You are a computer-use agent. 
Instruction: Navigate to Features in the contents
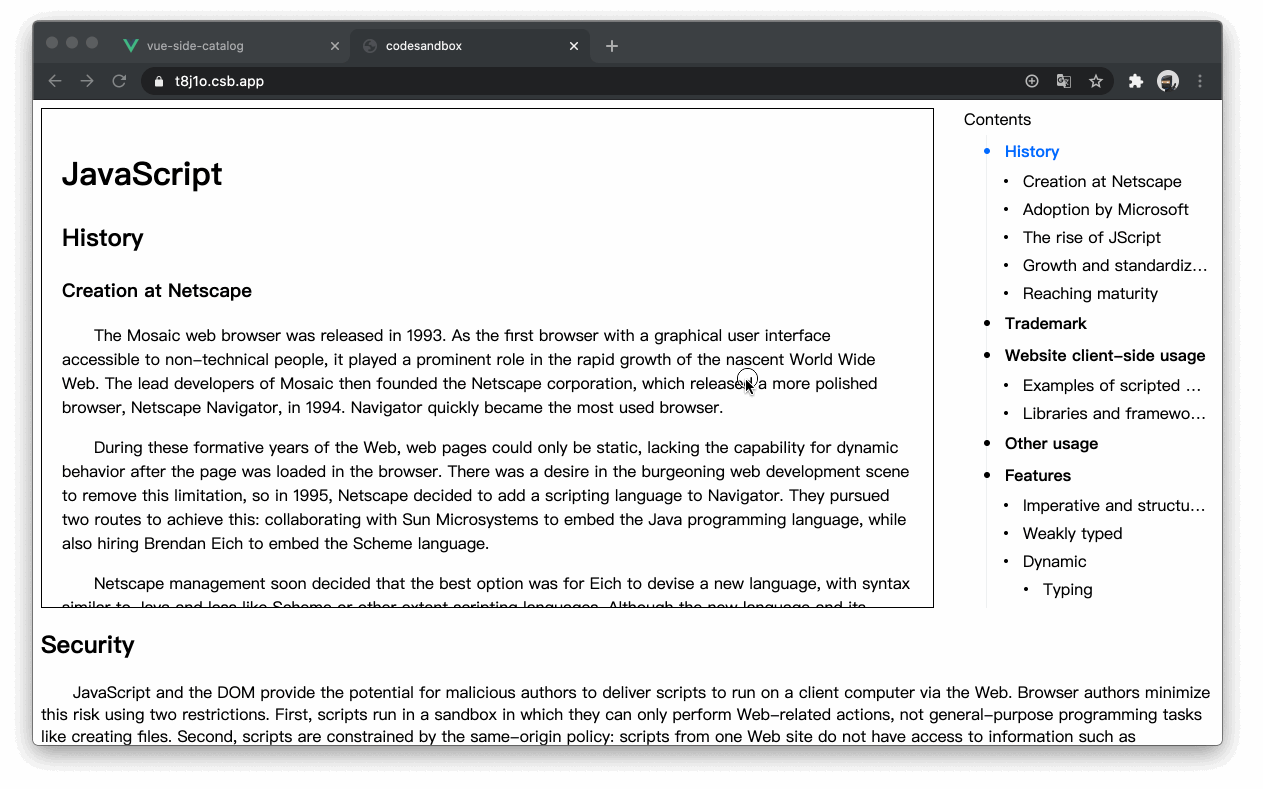click(1038, 475)
